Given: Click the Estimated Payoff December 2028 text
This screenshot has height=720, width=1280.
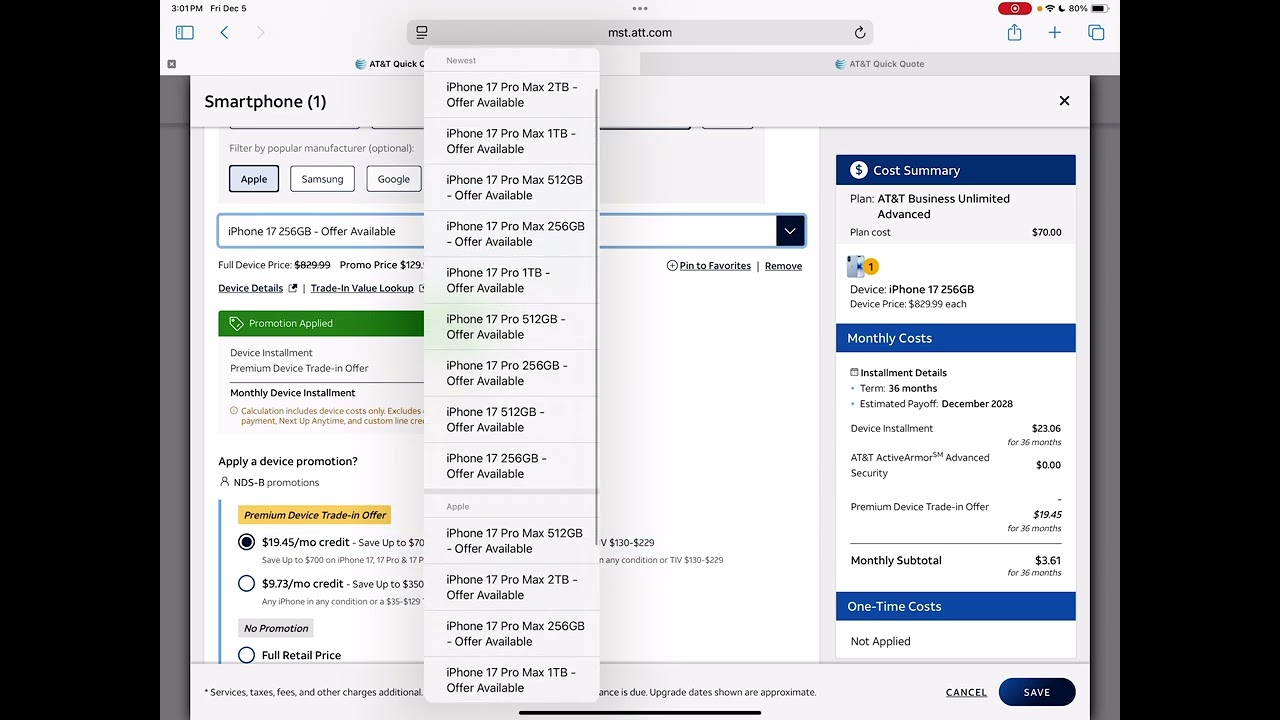Looking at the screenshot, I should coord(936,404).
